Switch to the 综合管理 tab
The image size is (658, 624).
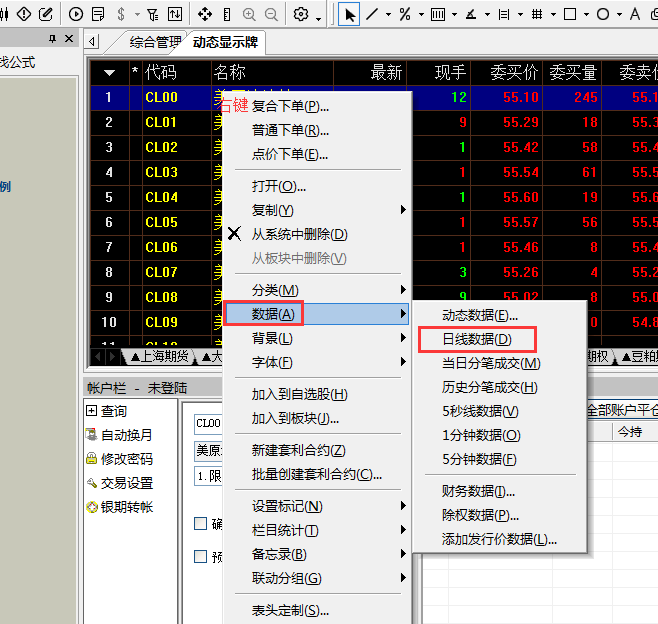point(156,43)
